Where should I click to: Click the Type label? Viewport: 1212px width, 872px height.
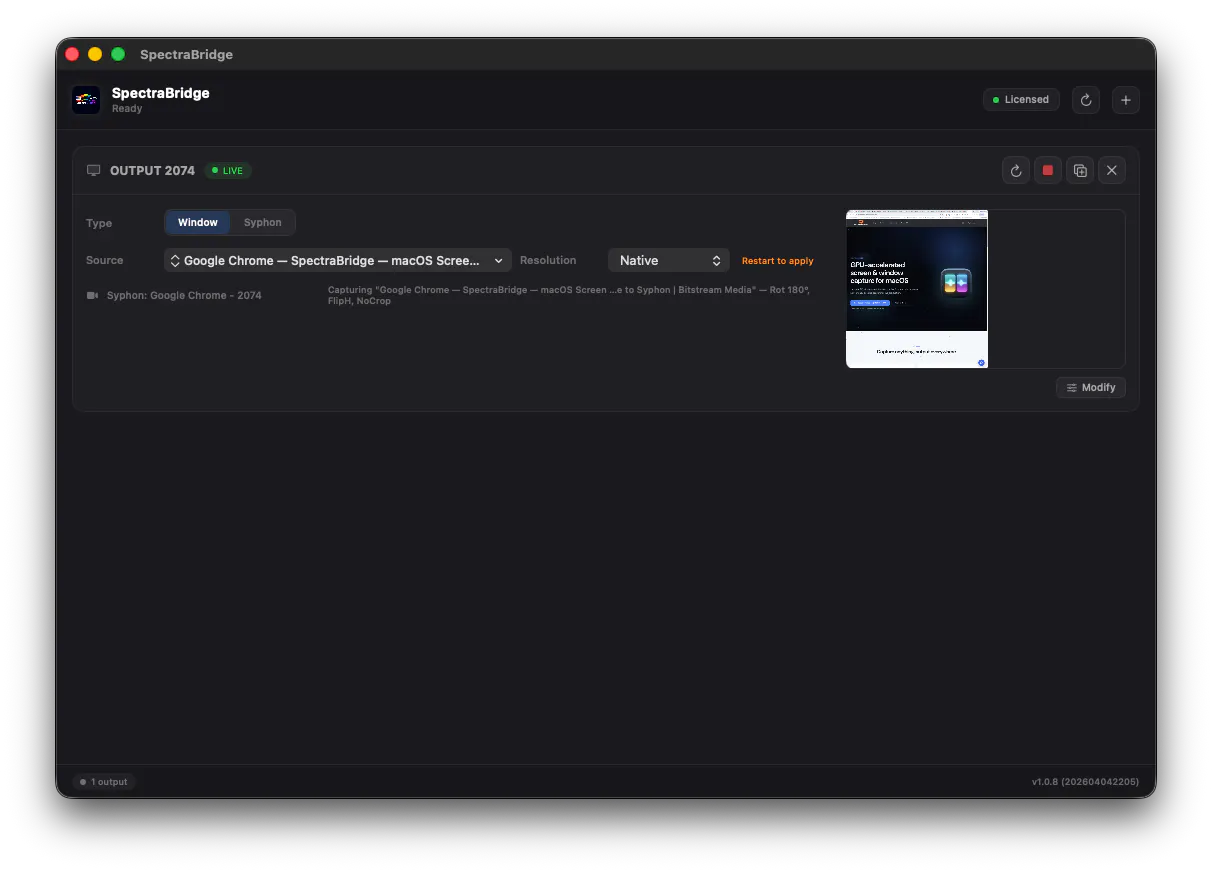(99, 224)
